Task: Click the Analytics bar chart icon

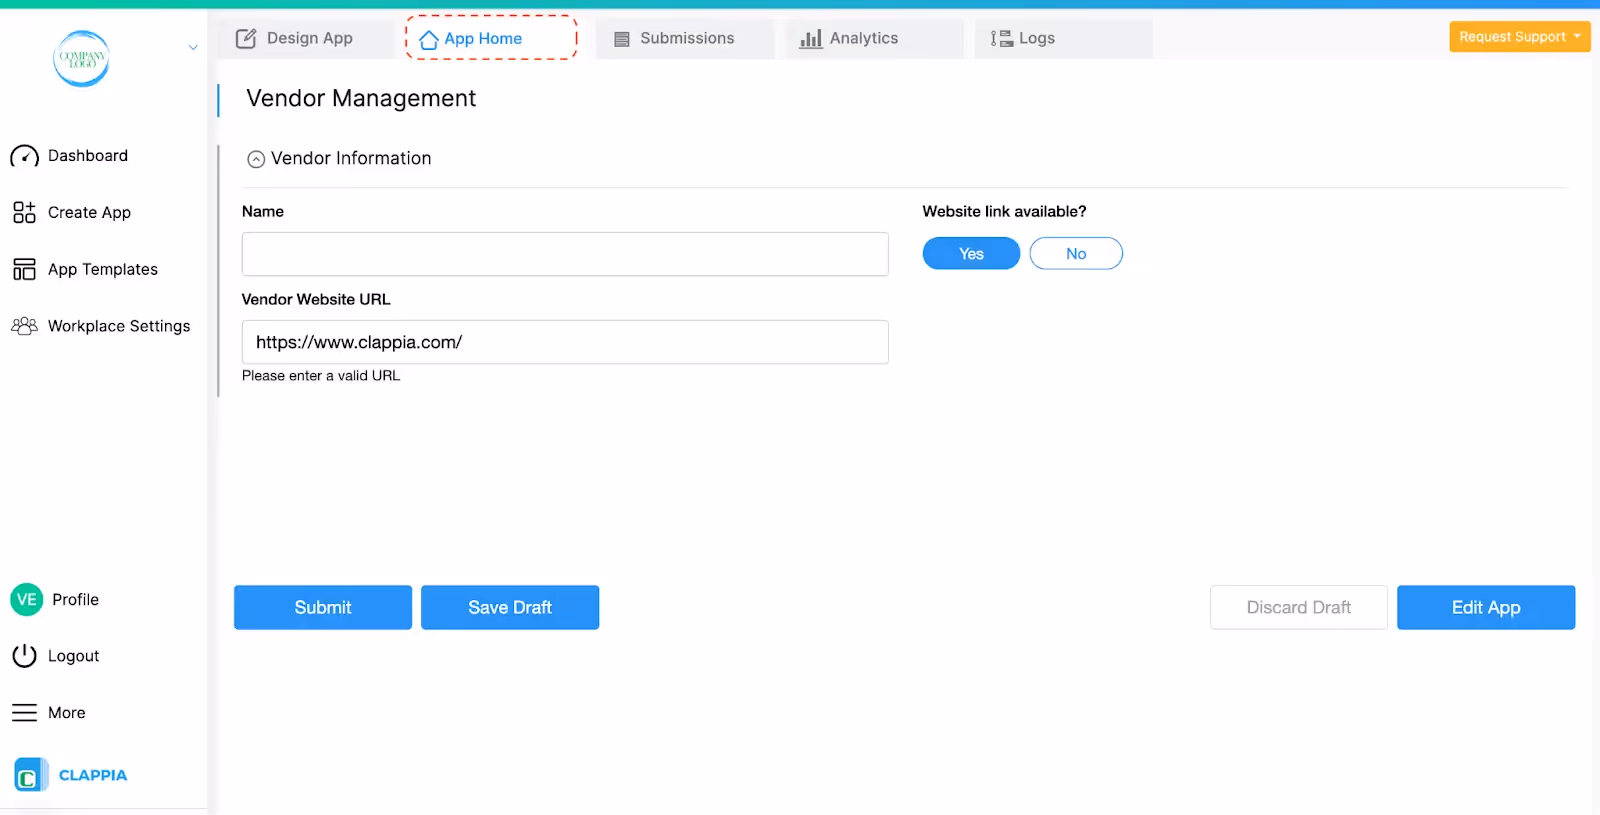Action: (811, 38)
